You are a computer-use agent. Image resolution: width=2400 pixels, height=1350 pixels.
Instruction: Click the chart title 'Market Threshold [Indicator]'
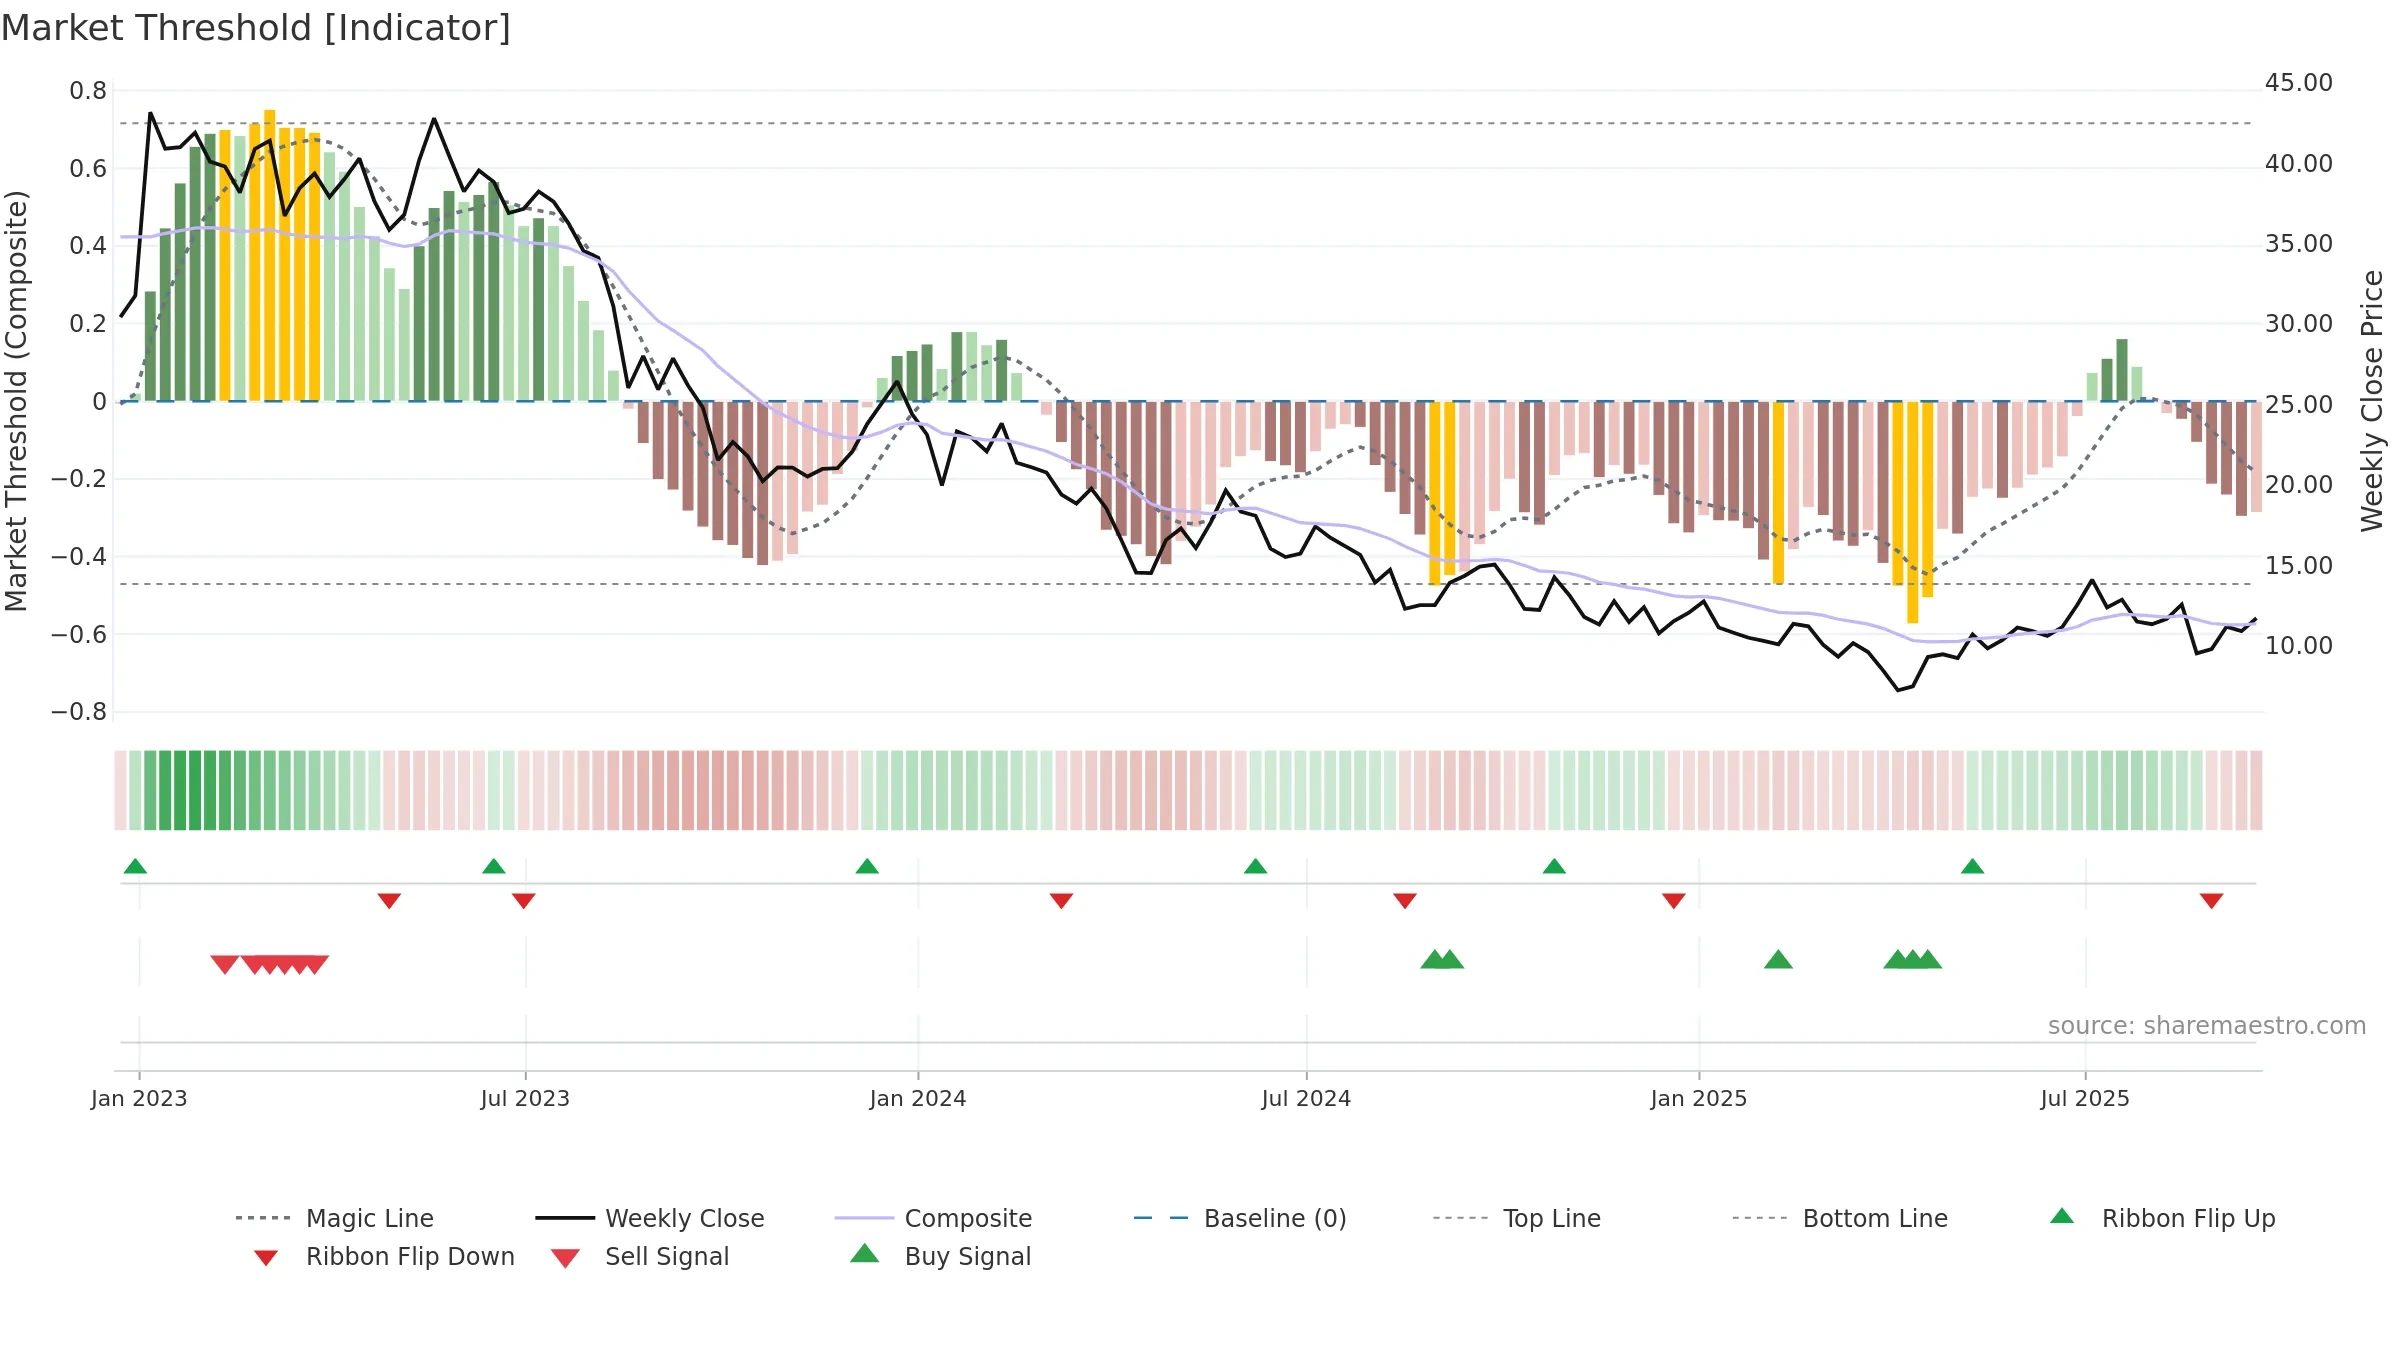pyautogui.click(x=256, y=28)
